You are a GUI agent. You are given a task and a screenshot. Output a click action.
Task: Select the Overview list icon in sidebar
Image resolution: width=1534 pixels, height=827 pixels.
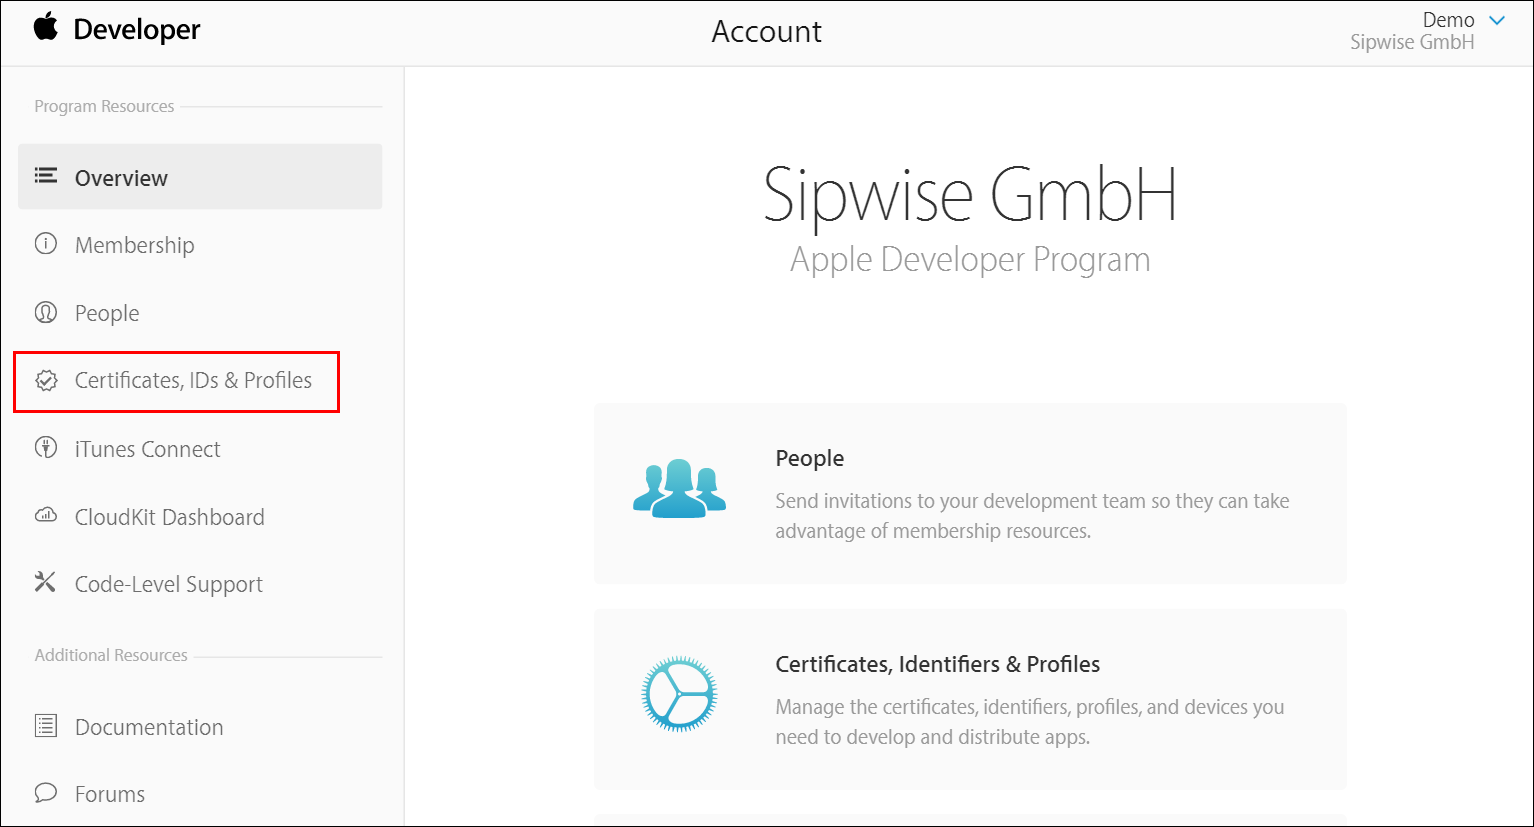click(46, 174)
